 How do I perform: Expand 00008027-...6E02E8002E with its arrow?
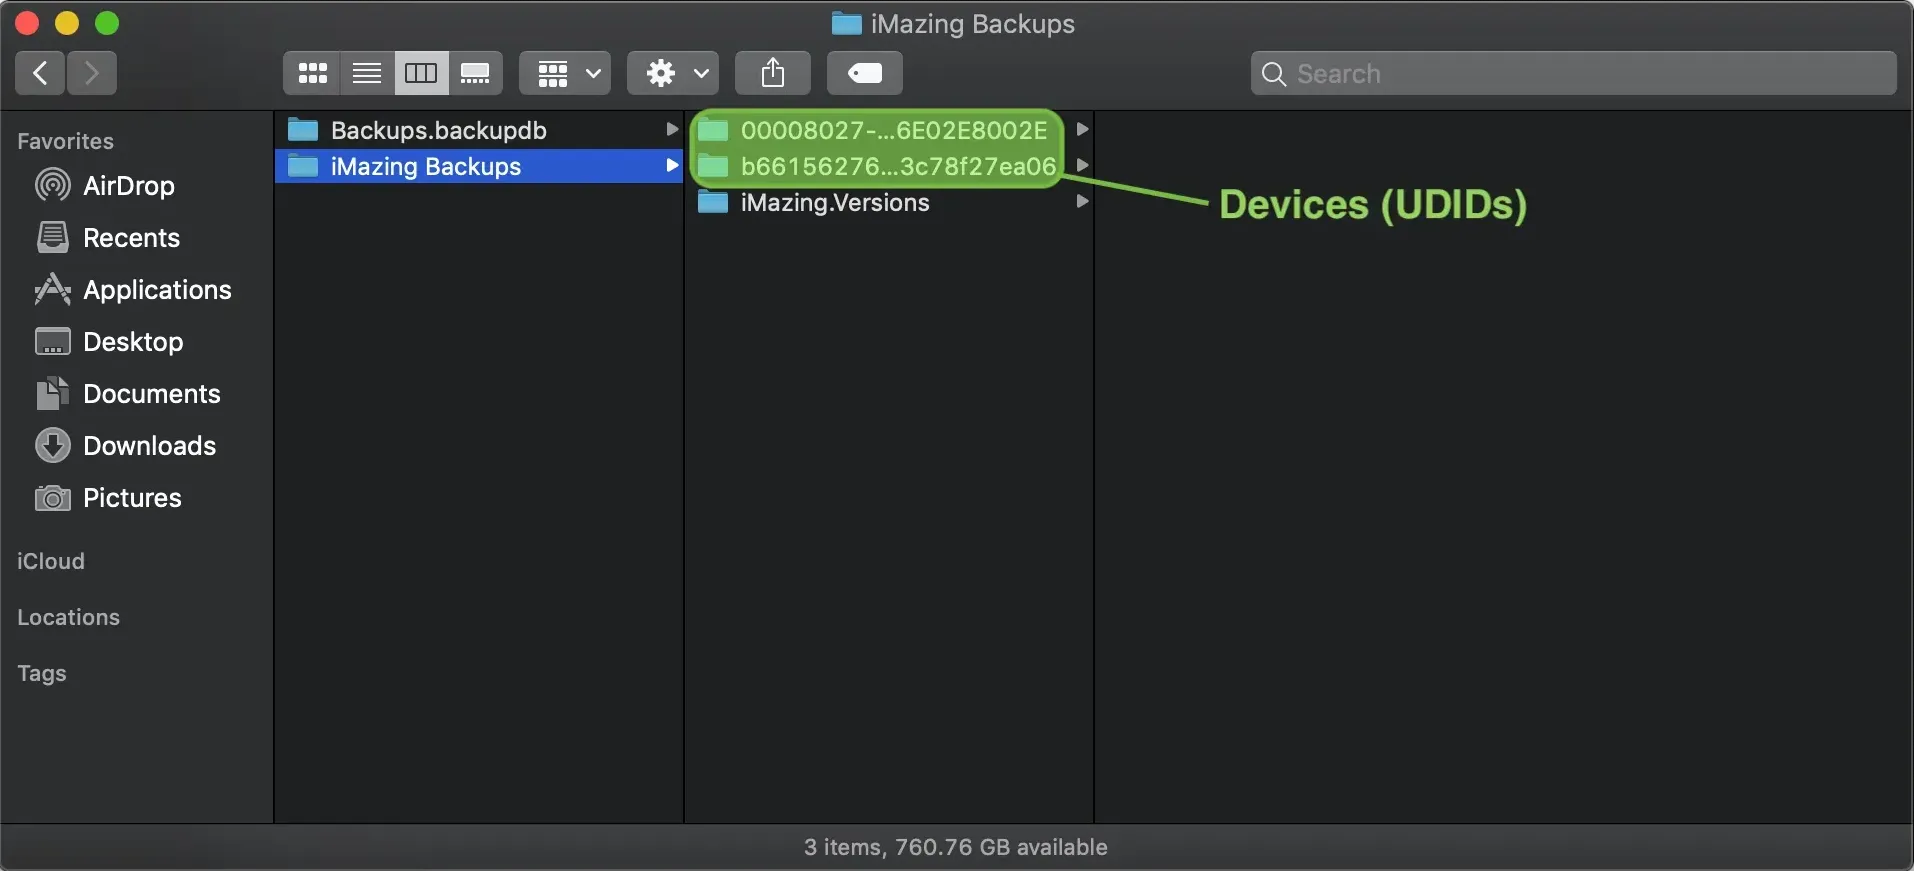[1082, 129]
